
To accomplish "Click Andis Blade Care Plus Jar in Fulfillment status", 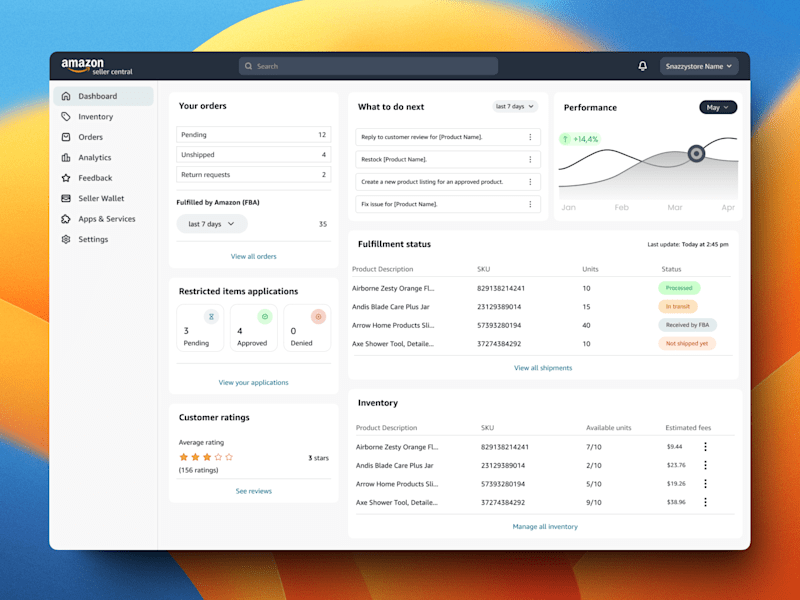I will point(391,307).
